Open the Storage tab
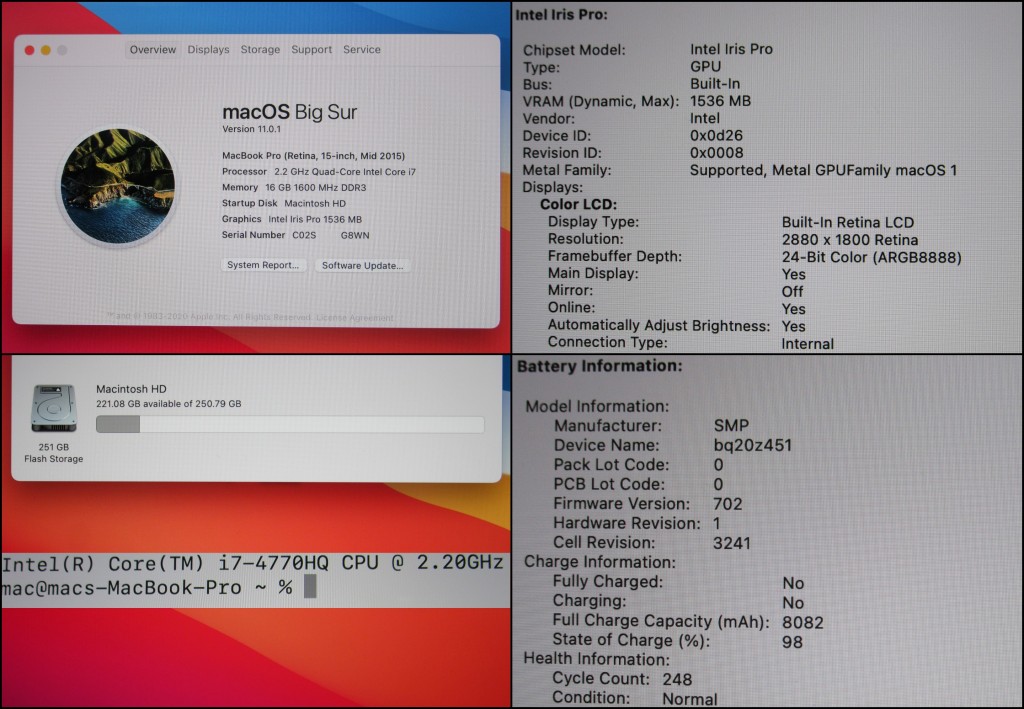 260,50
